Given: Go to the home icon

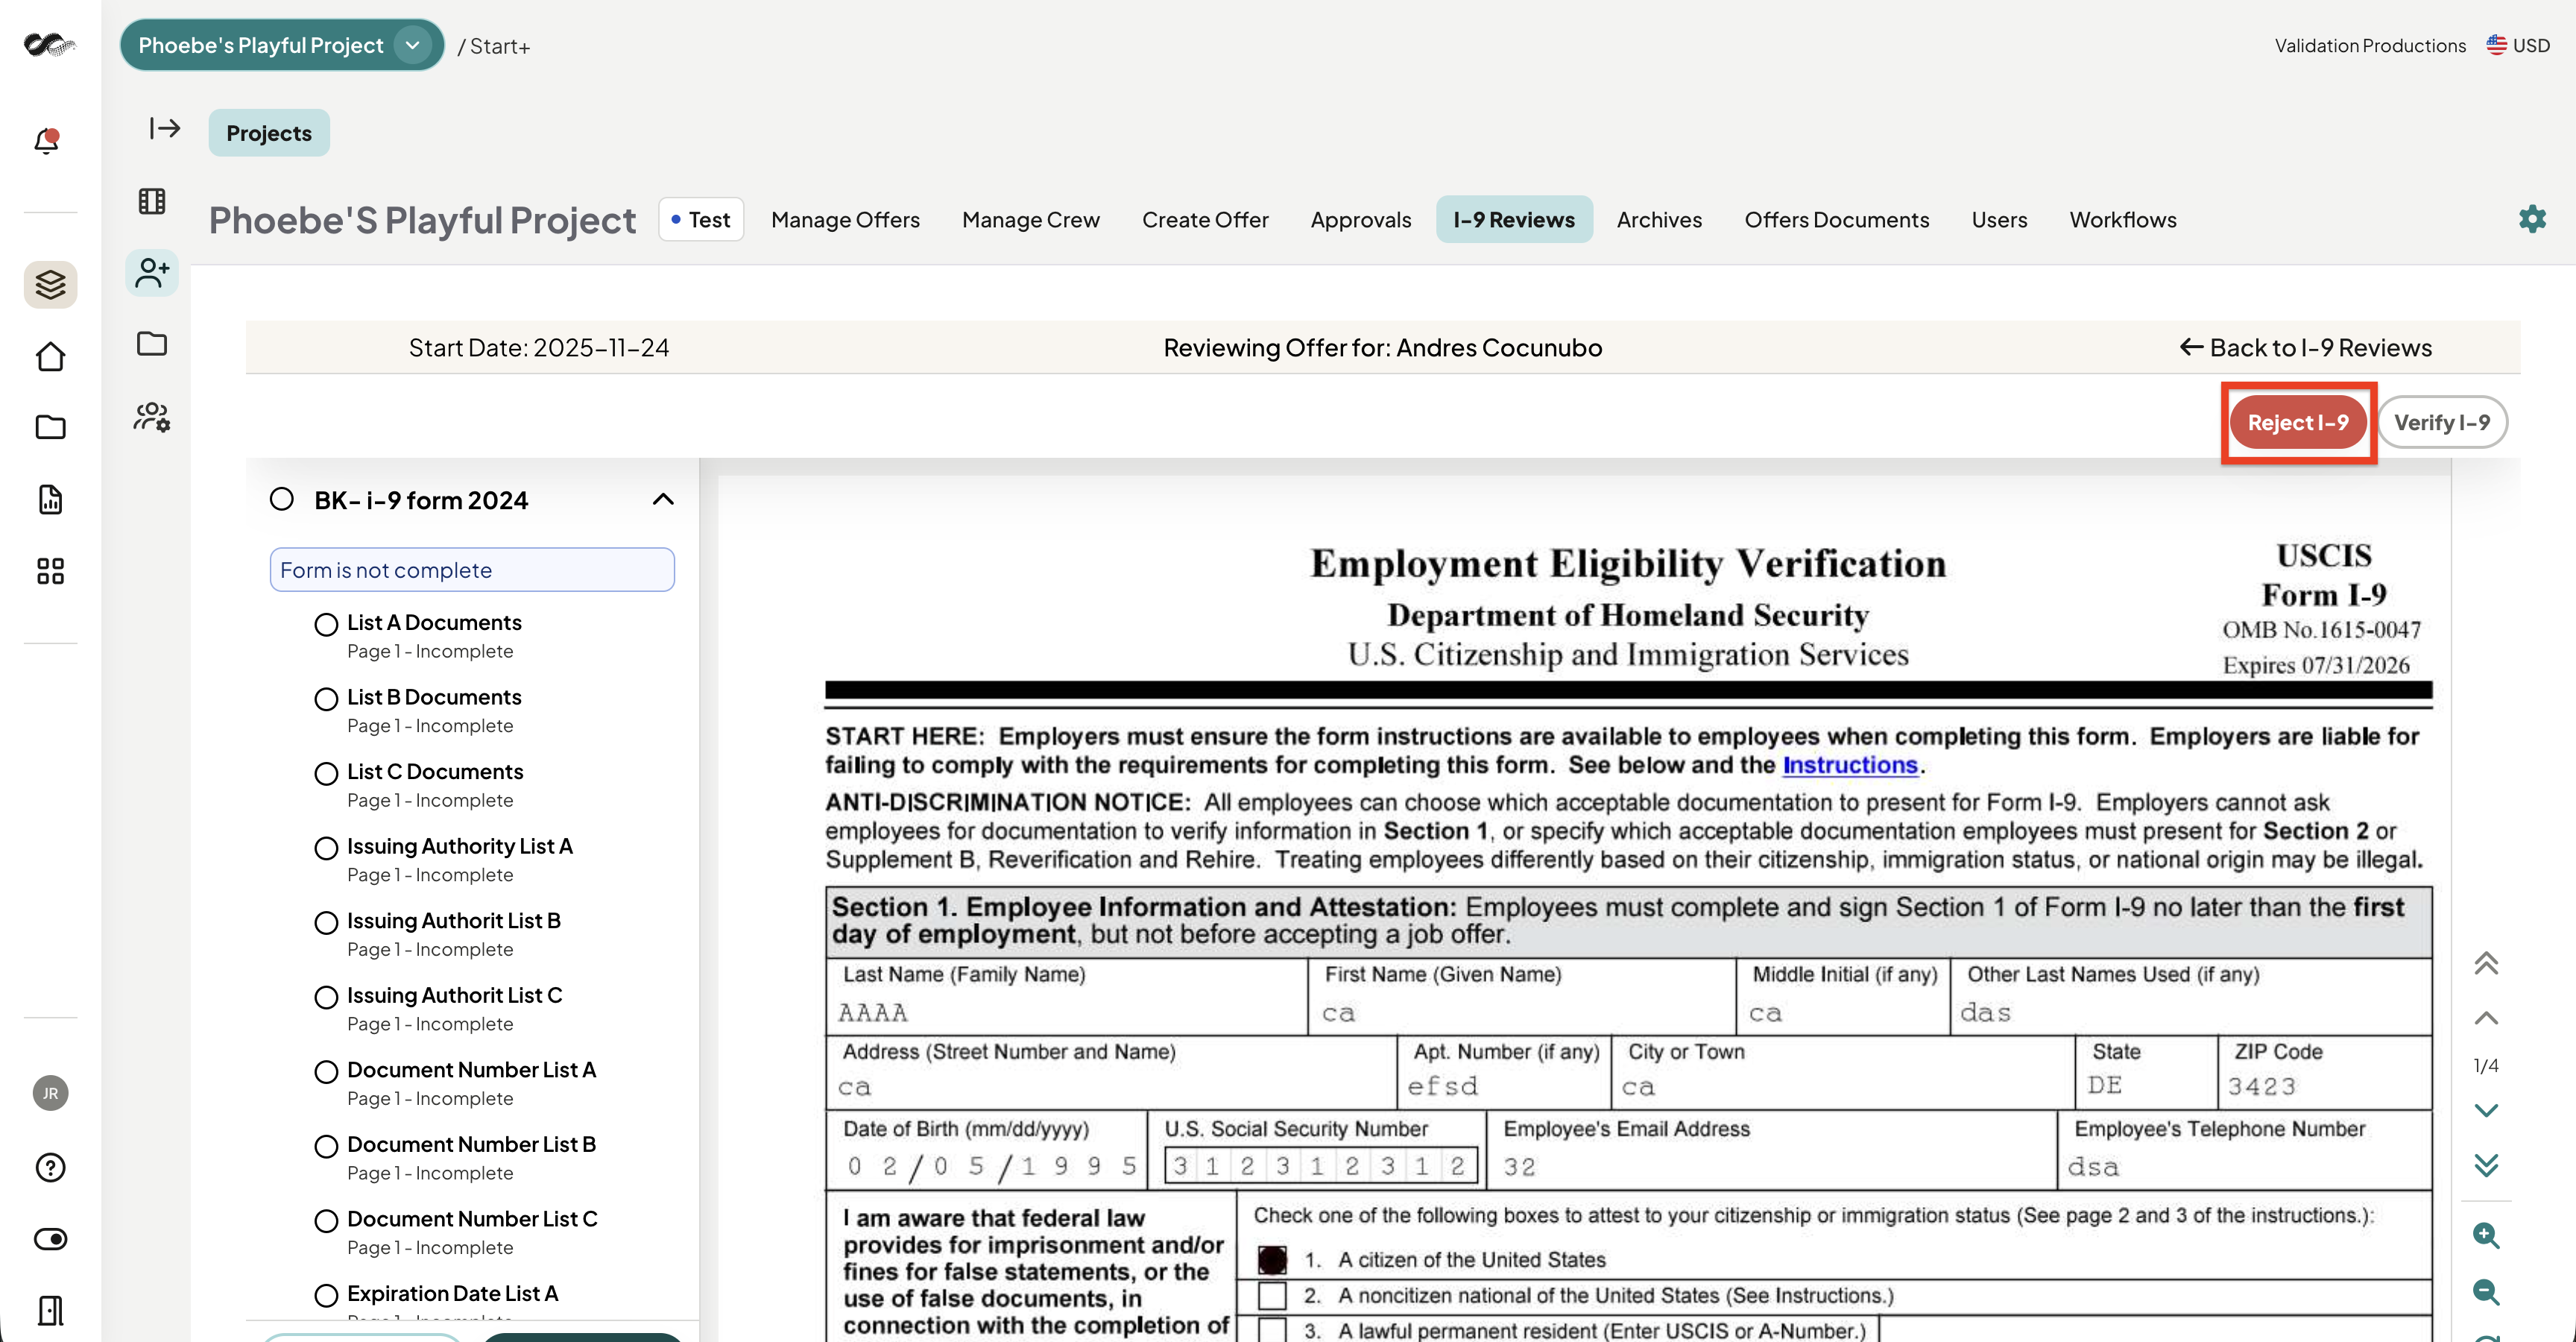Looking at the screenshot, I should [50, 357].
